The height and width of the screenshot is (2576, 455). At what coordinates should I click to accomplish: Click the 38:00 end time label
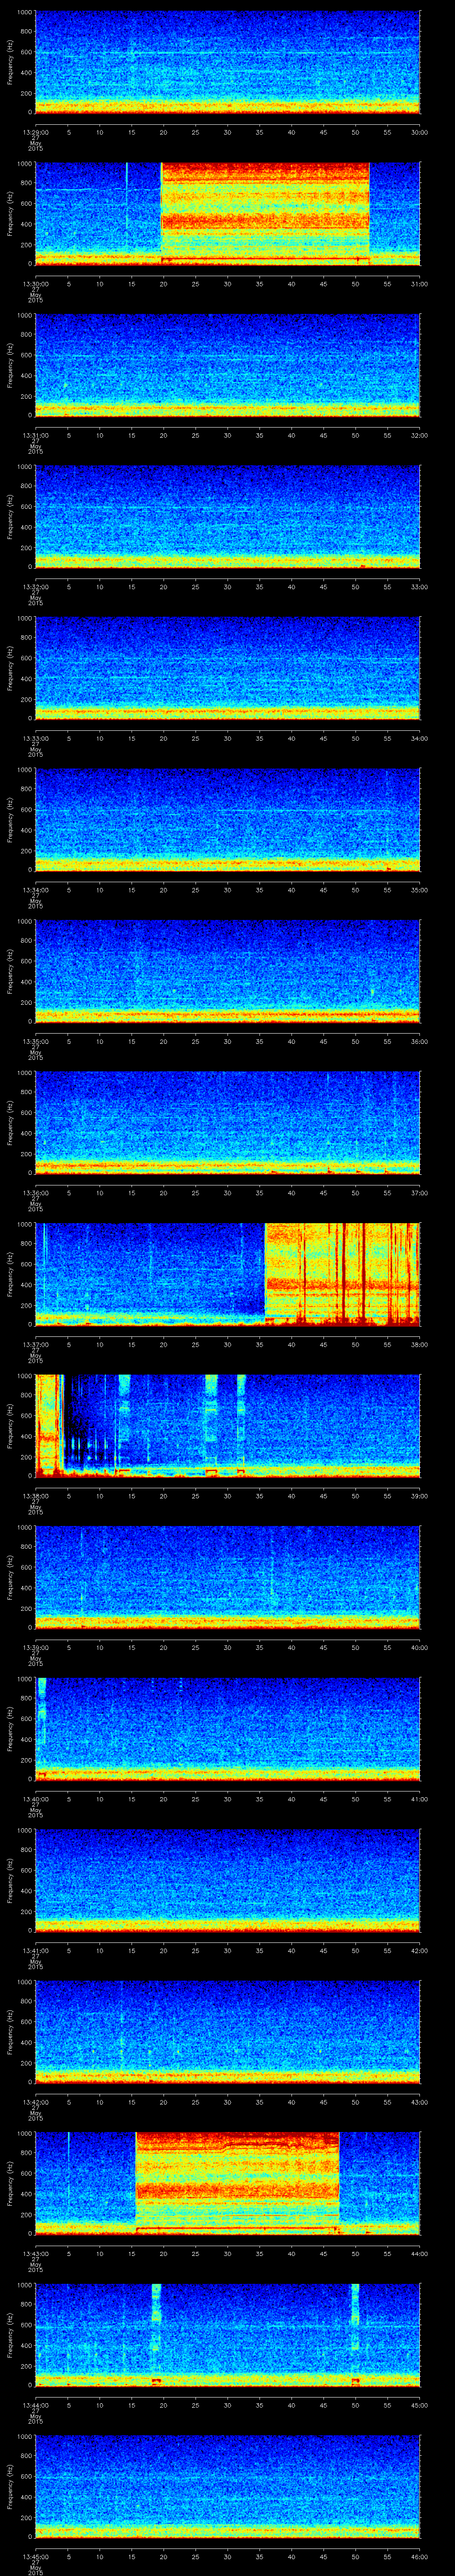coord(420,1344)
